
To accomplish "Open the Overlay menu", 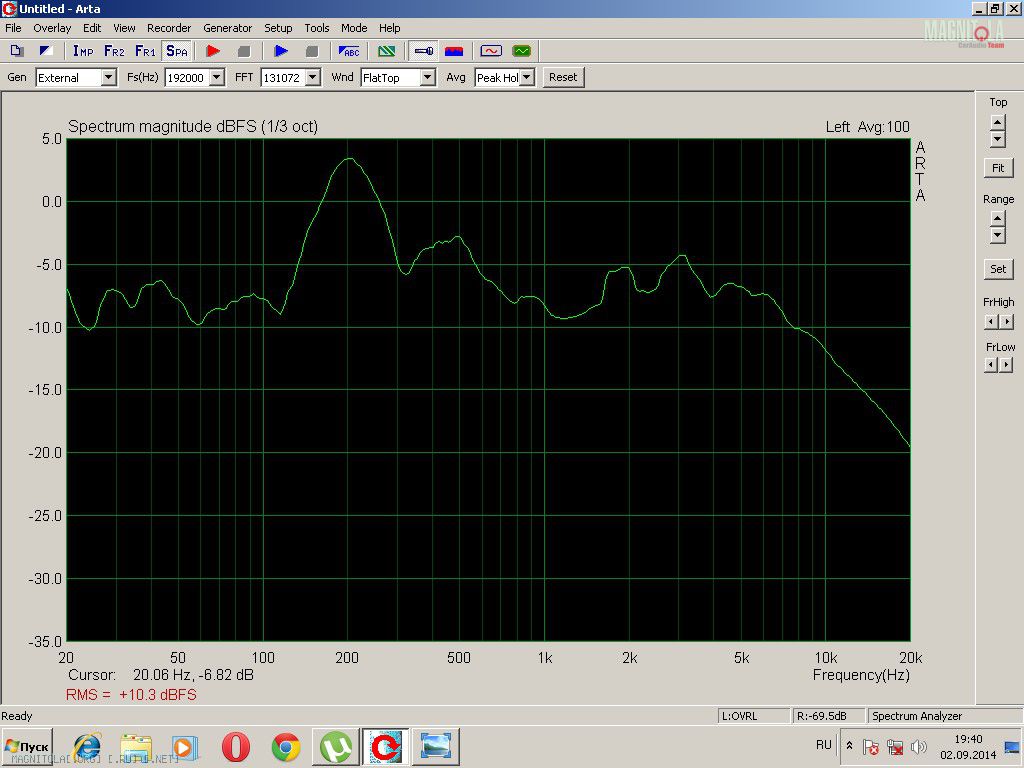I will pos(52,28).
